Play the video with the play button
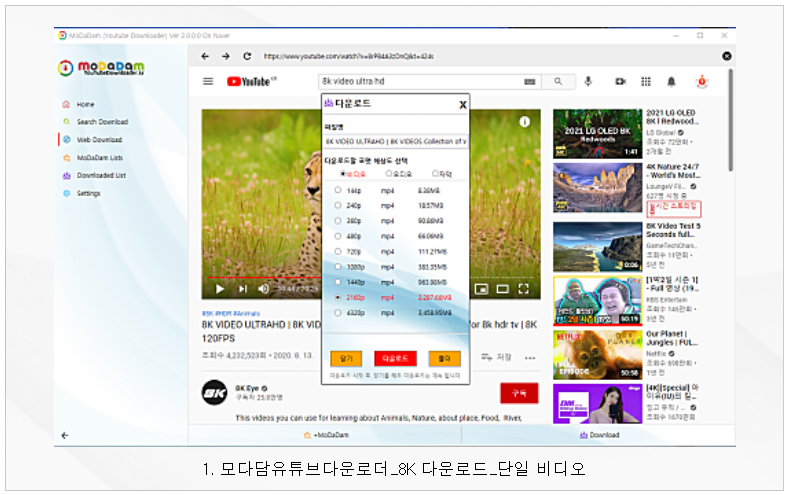The width and height of the screenshot is (790, 495). coord(220,289)
